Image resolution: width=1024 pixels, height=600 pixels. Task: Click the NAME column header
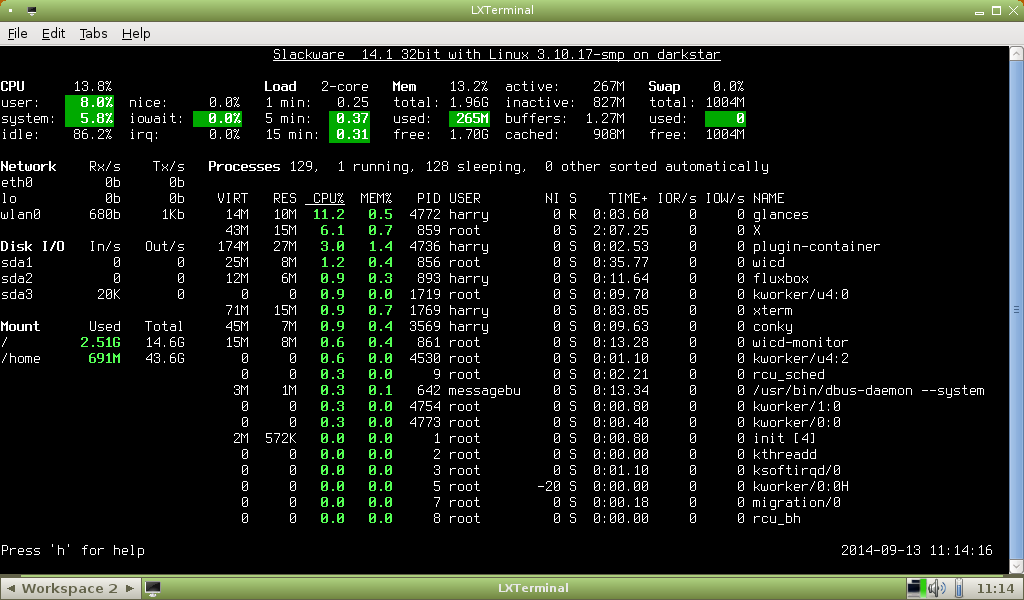(769, 198)
